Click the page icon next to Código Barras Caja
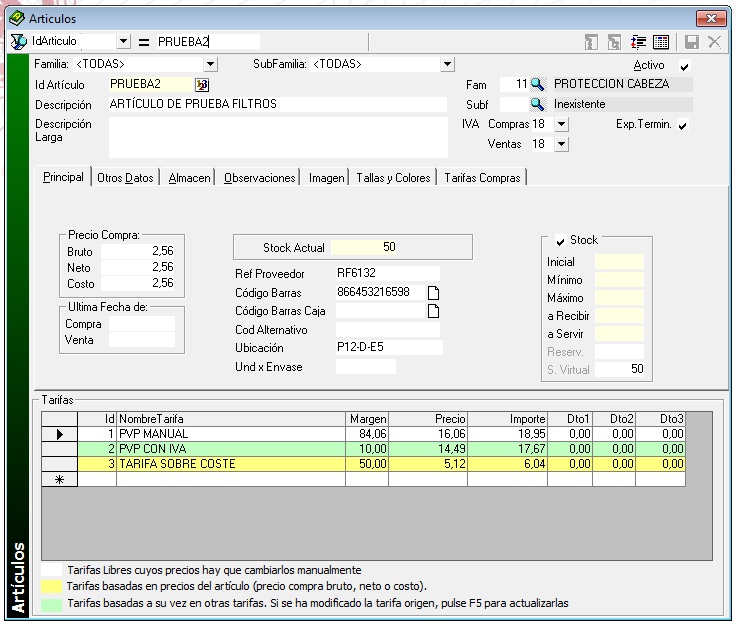This screenshot has width=736, height=629. pos(433,311)
